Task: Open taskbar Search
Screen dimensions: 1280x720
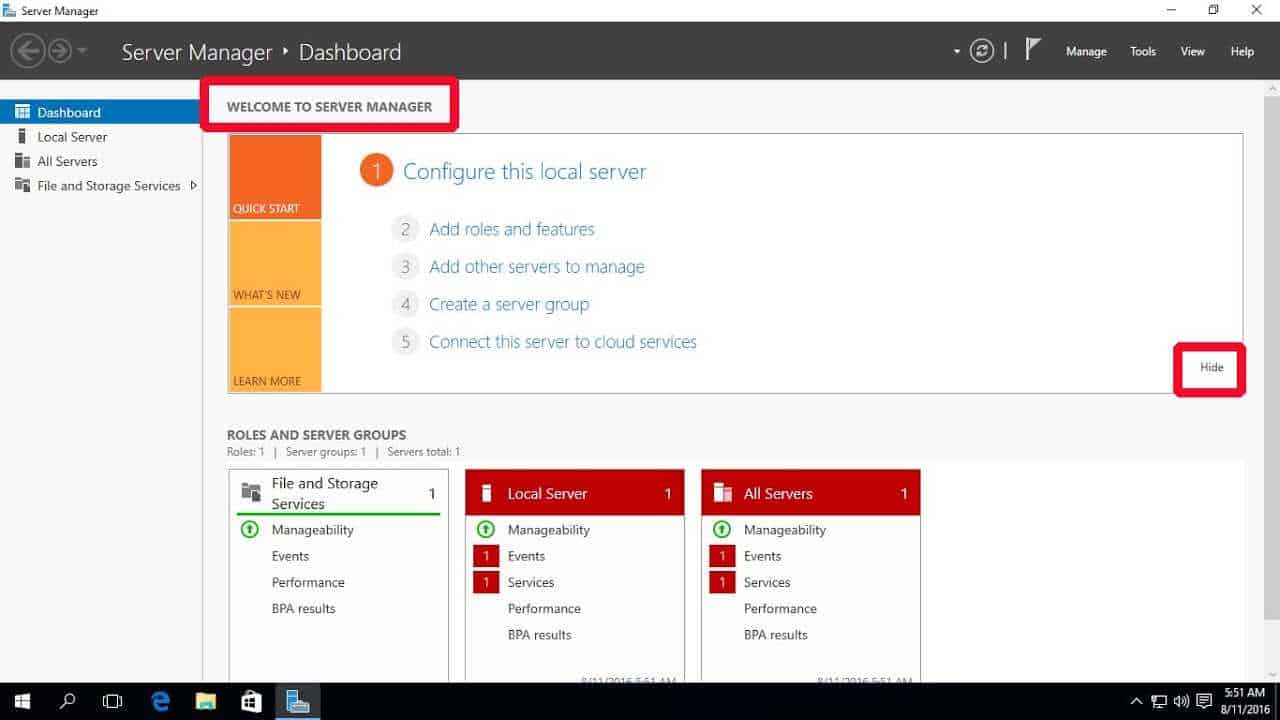Action: click(x=68, y=701)
